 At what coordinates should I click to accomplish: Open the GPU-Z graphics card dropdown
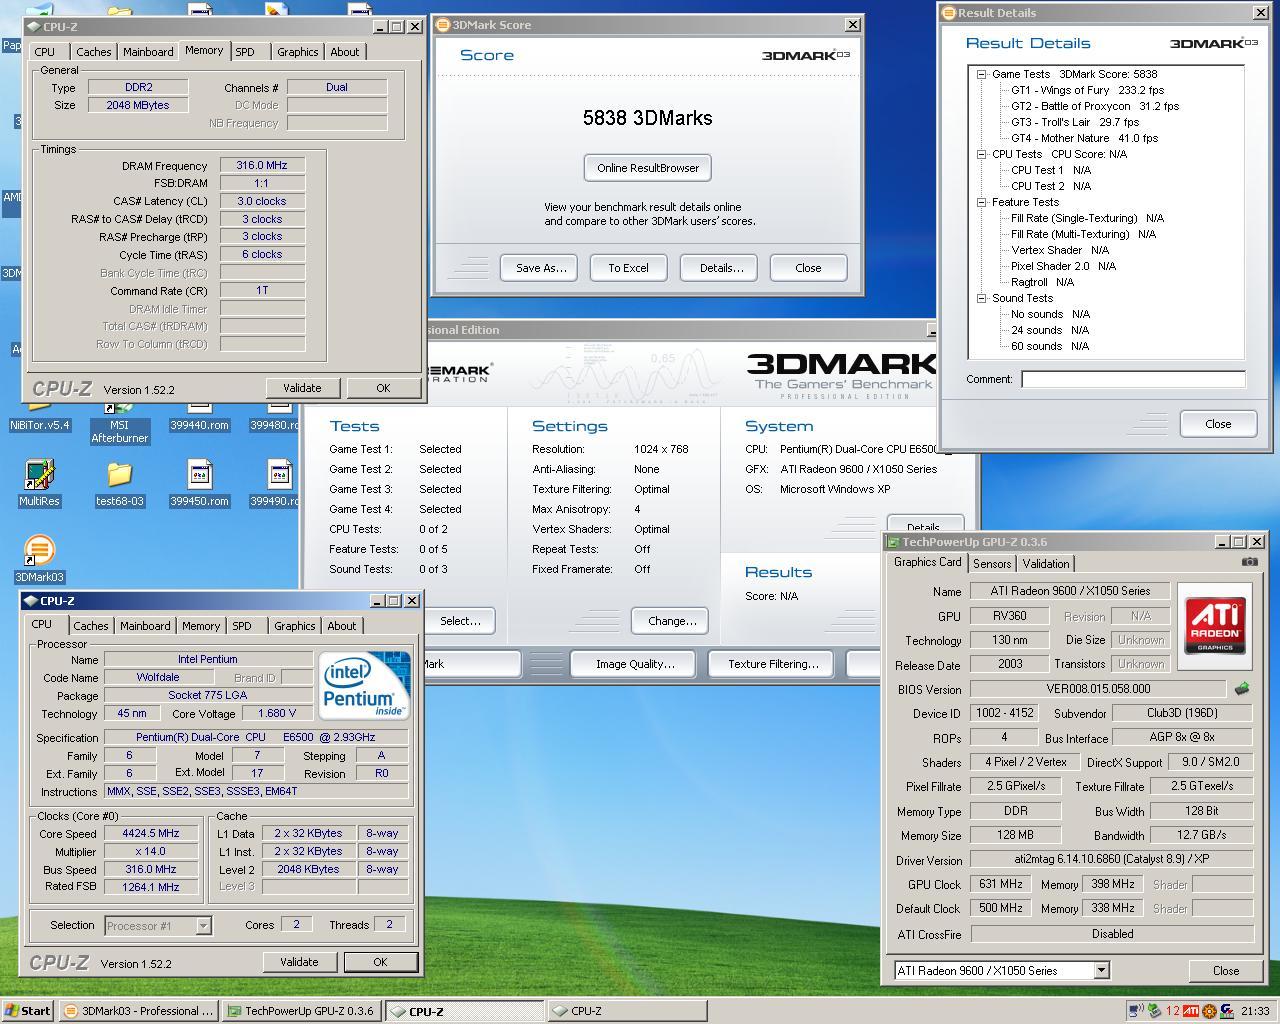point(1101,970)
